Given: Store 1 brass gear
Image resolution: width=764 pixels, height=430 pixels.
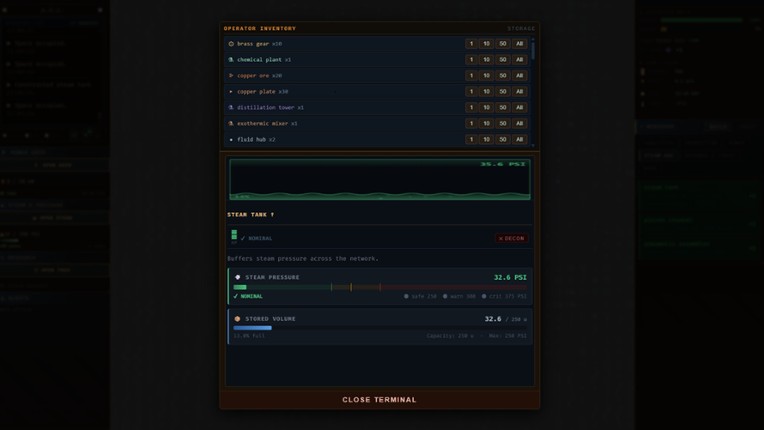Looking at the screenshot, I should pos(471,44).
